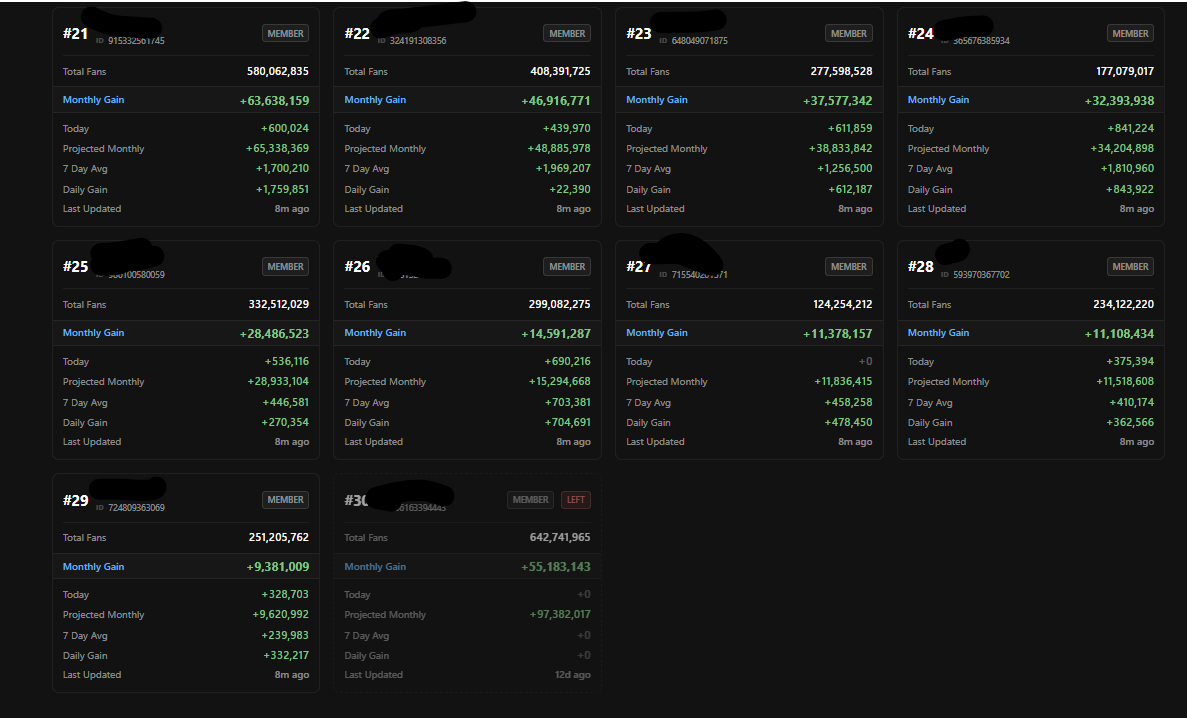Image resolution: width=1187 pixels, height=718 pixels.
Task: Click the MEMBER badge on card #26
Action: [x=567, y=267]
